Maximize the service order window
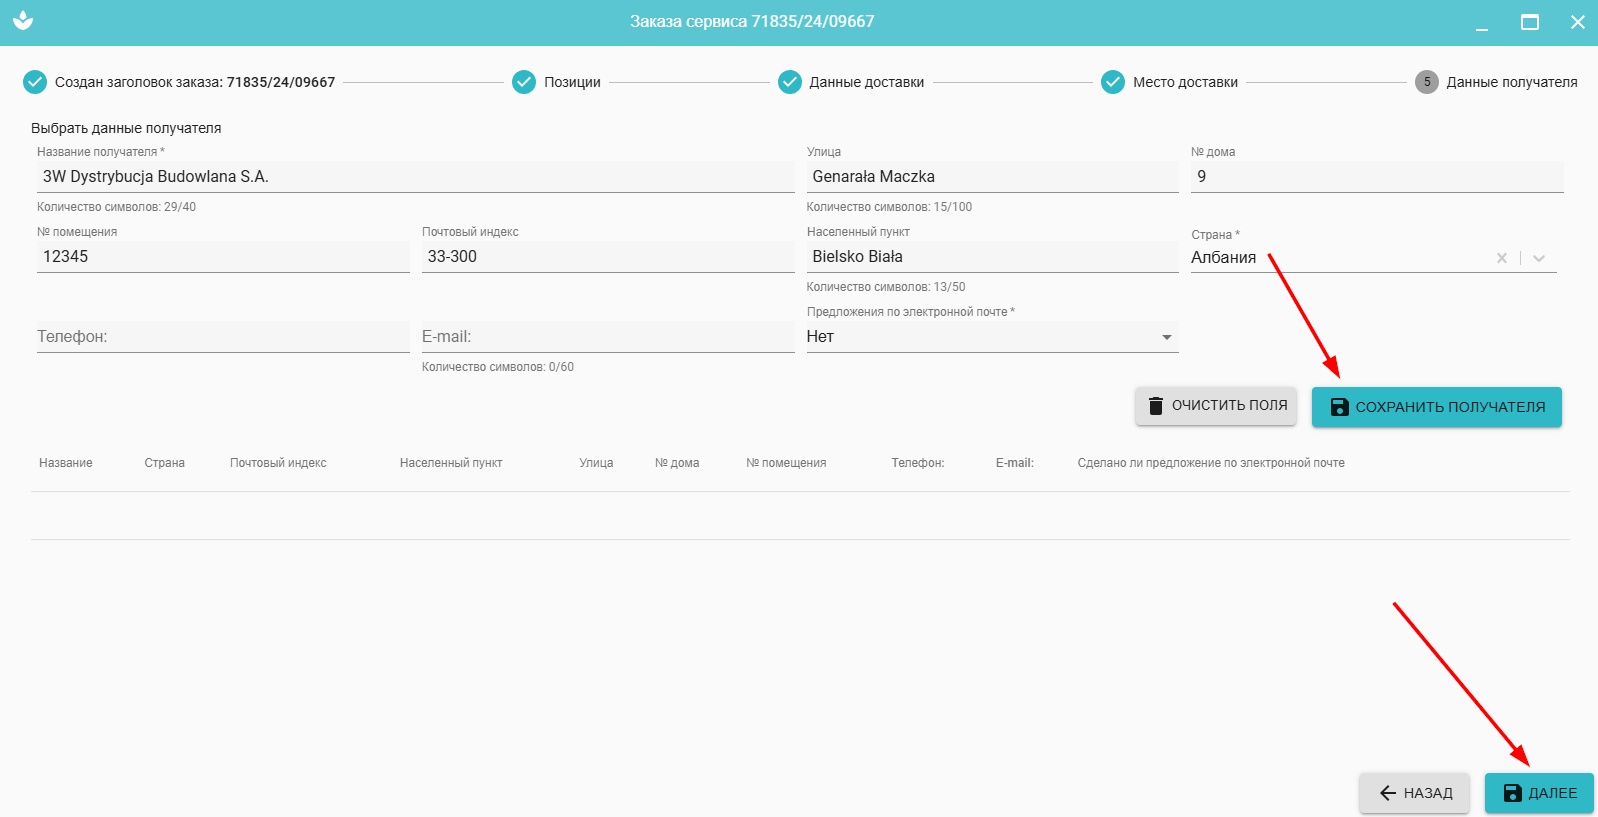The image size is (1598, 817). (1530, 22)
